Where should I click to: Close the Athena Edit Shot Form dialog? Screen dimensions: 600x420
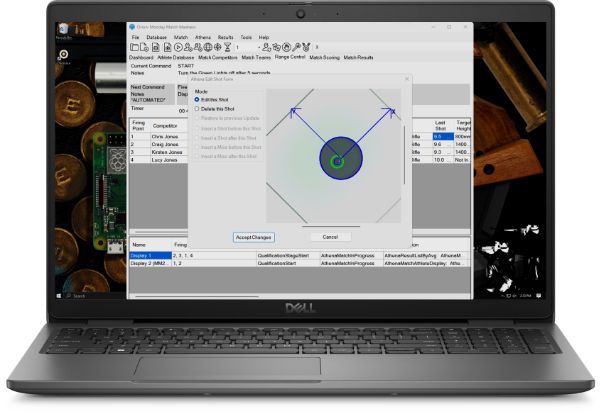point(407,79)
